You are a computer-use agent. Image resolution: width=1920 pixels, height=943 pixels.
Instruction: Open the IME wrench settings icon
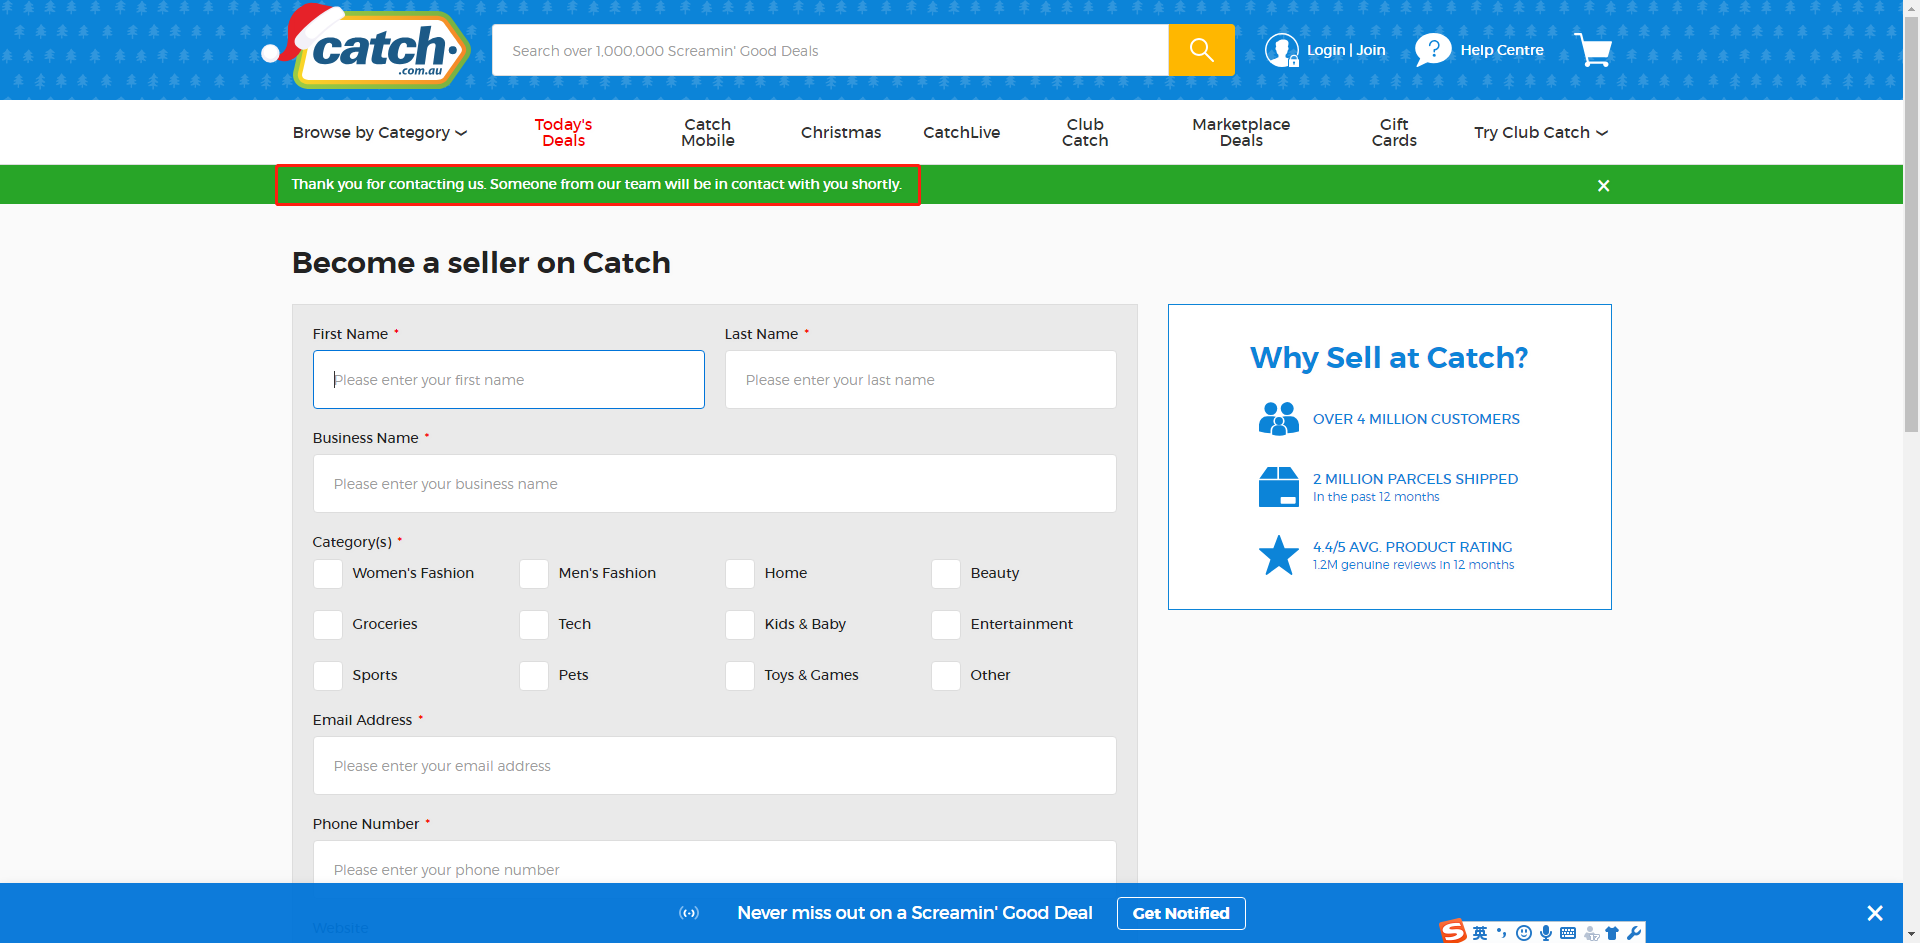[1634, 933]
